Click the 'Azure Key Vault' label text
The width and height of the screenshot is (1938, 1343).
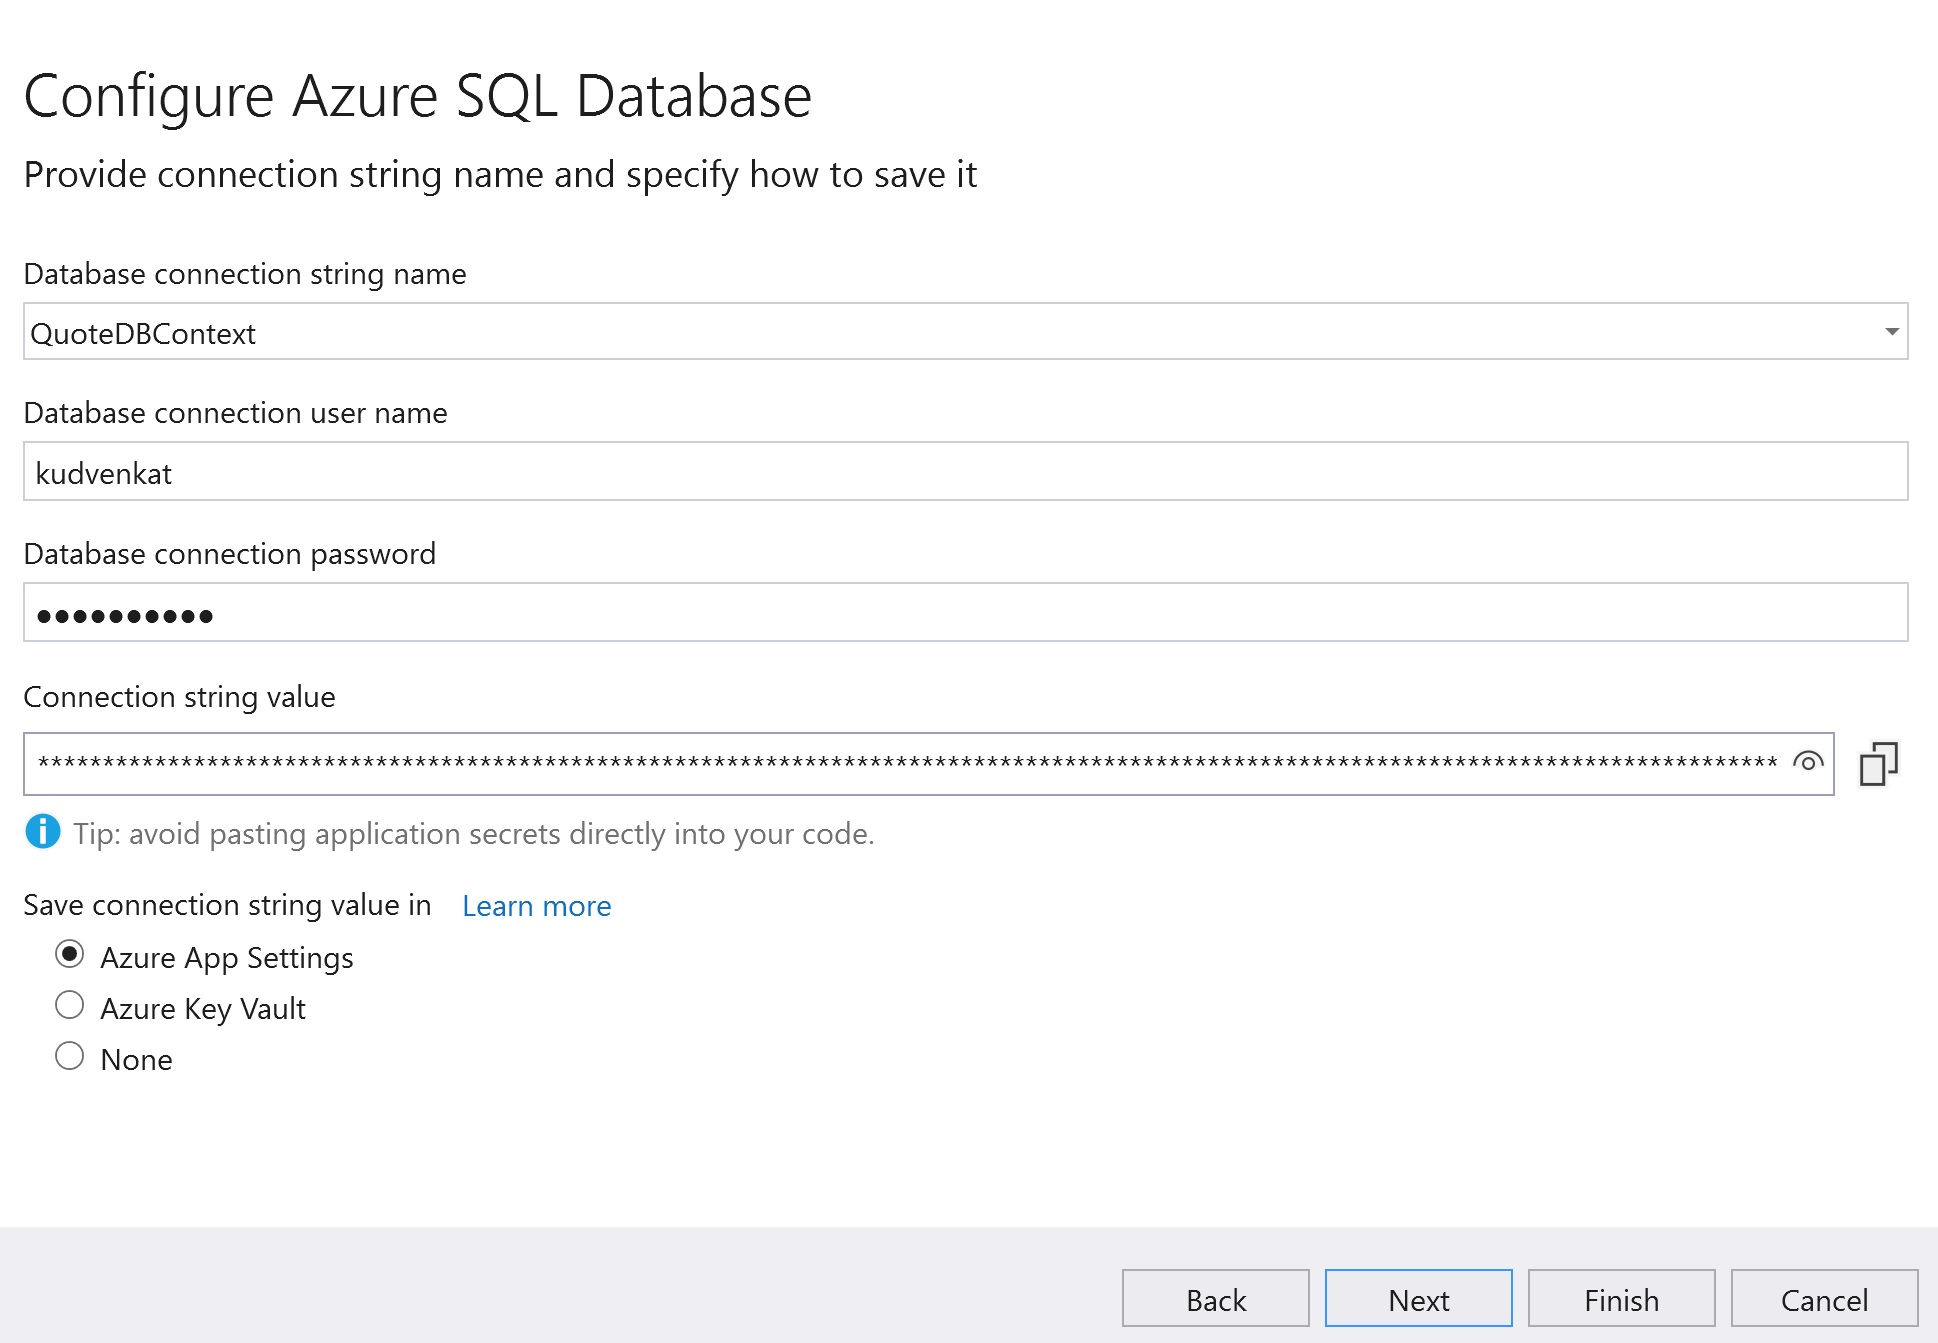[203, 1009]
